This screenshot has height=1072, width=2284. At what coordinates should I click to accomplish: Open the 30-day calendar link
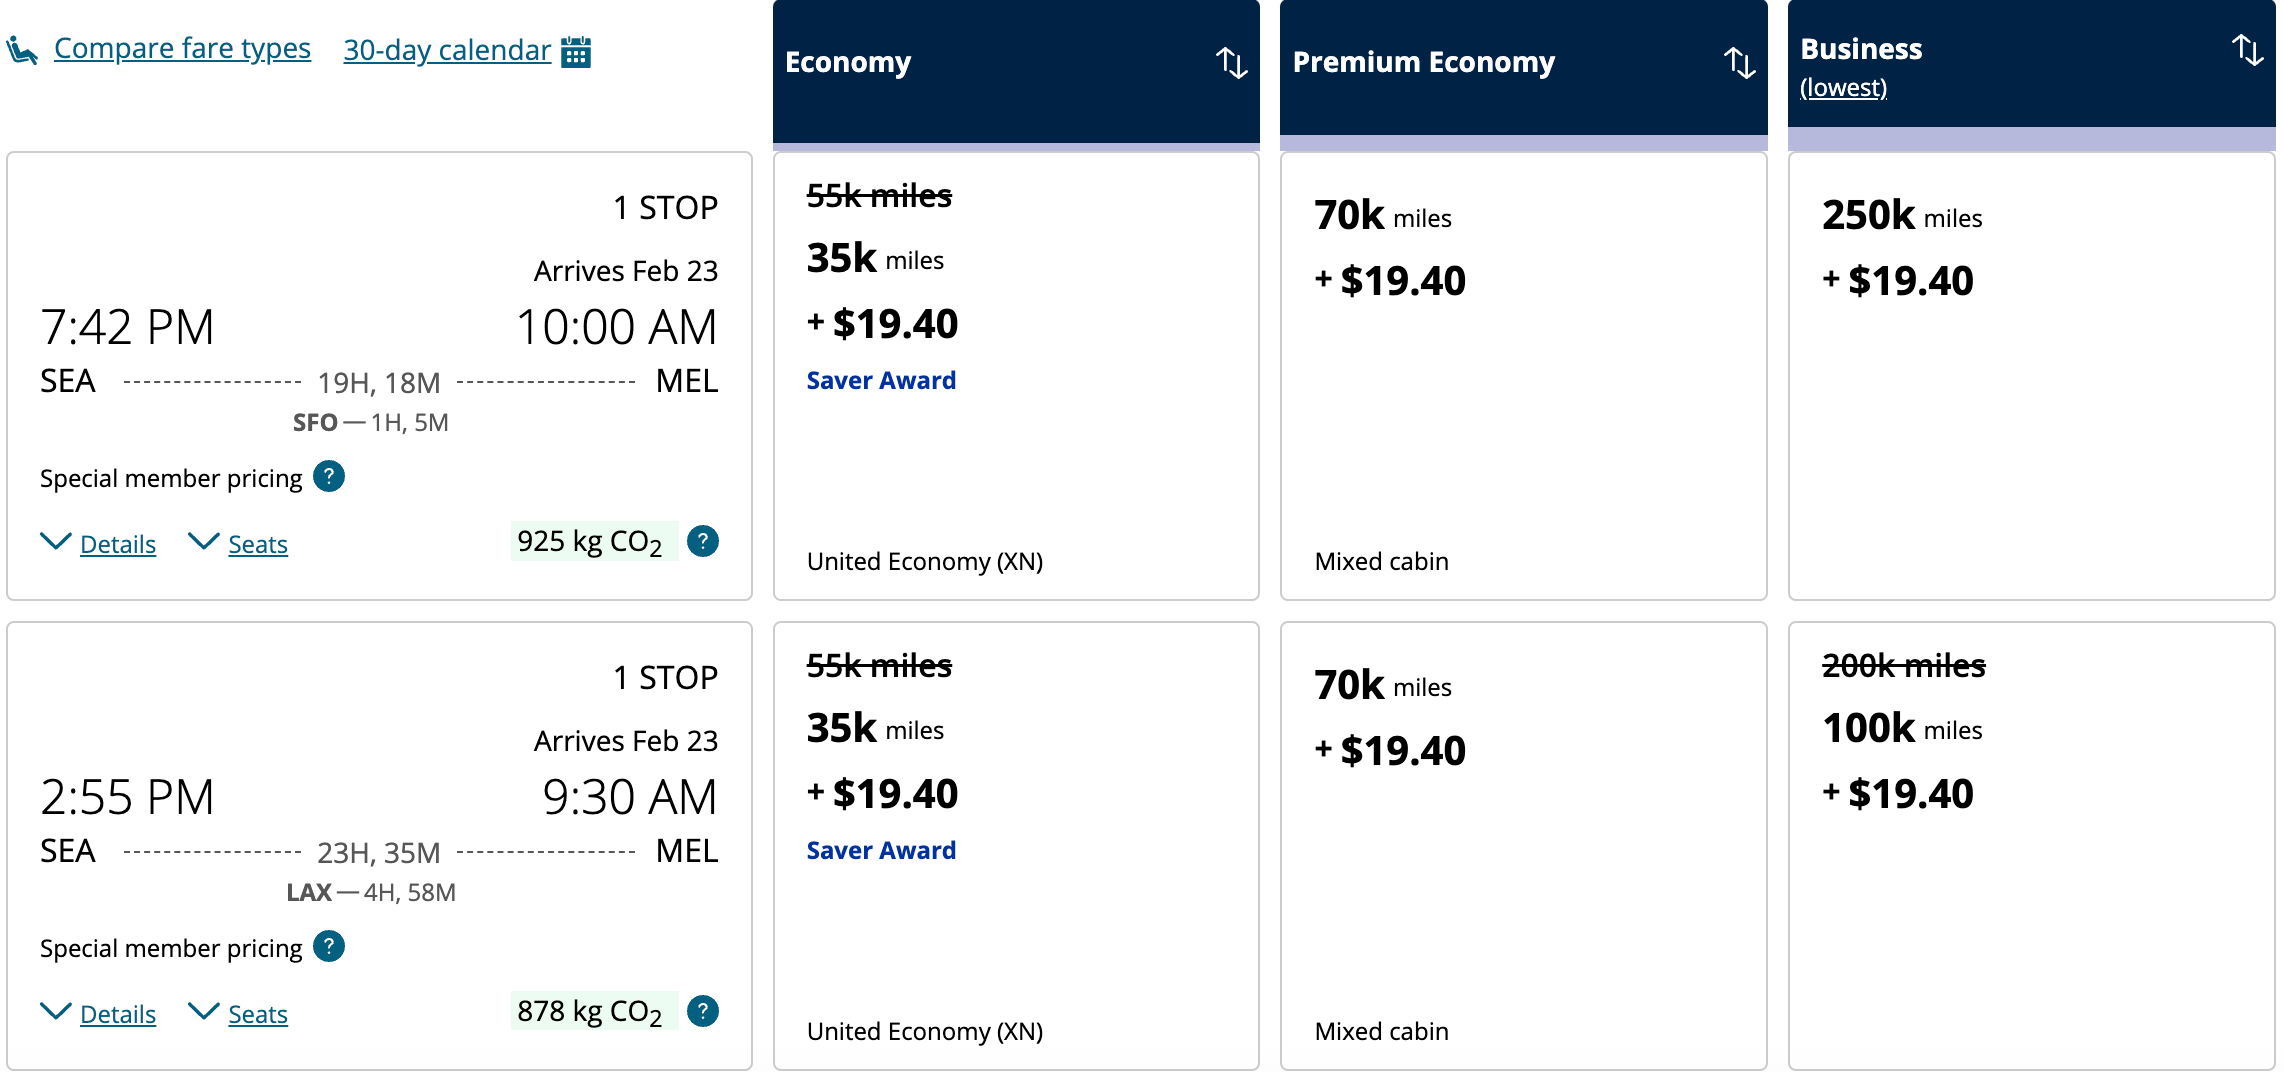coord(447,50)
